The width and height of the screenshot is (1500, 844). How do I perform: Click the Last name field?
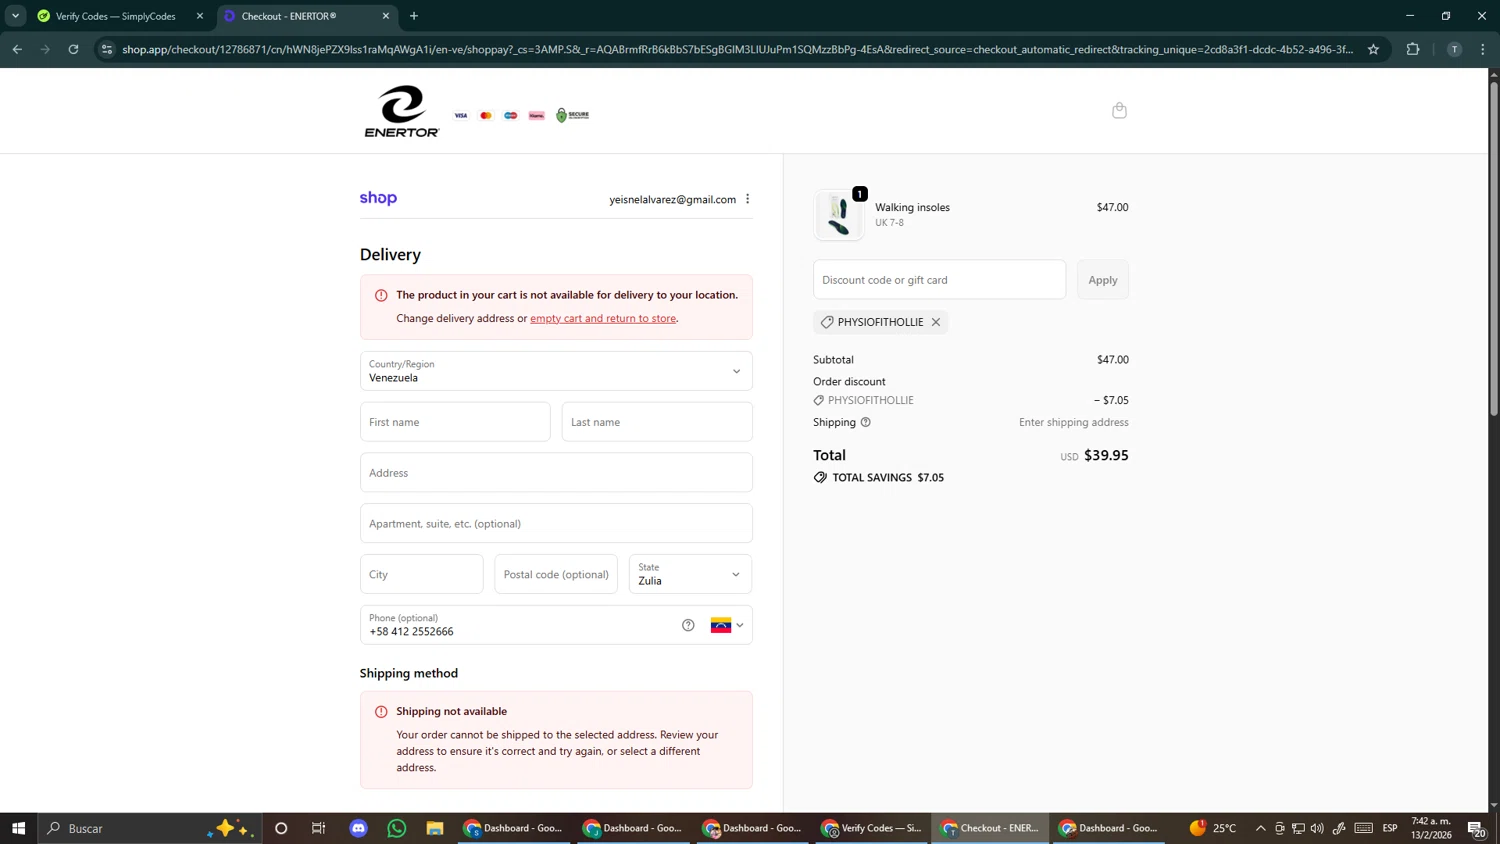pyautogui.click(x=657, y=422)
